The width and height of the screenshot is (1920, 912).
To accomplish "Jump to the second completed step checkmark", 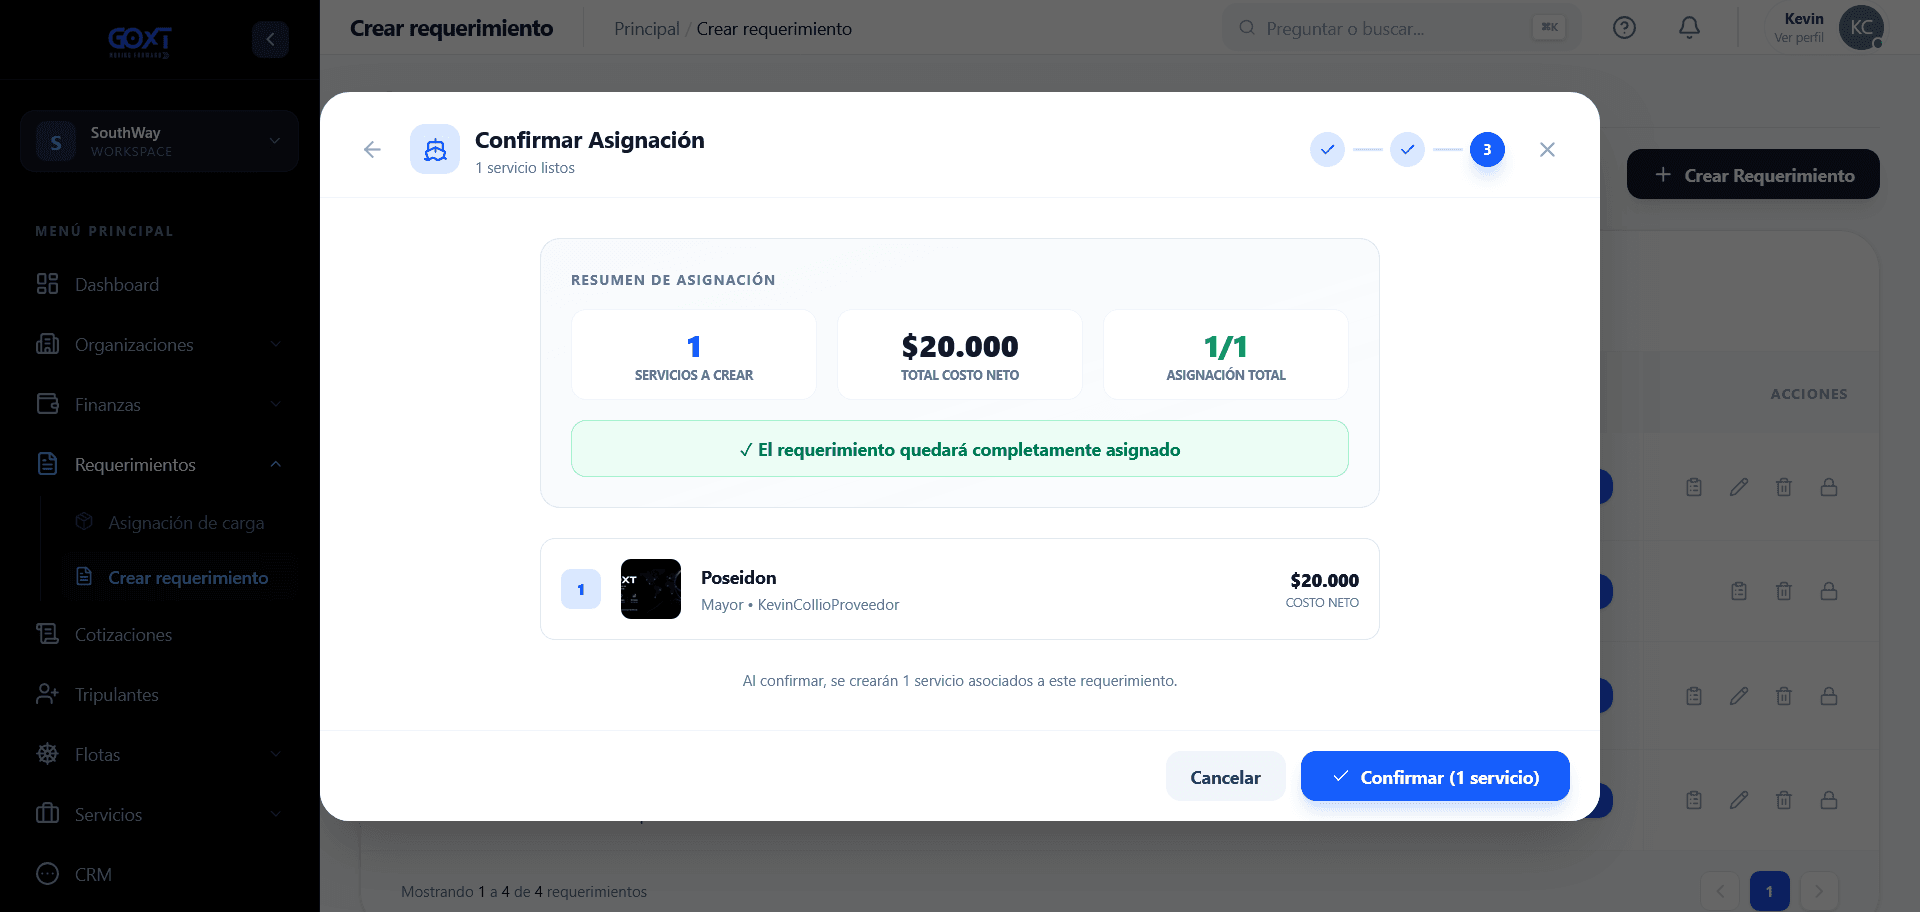I will (1407, 150).
